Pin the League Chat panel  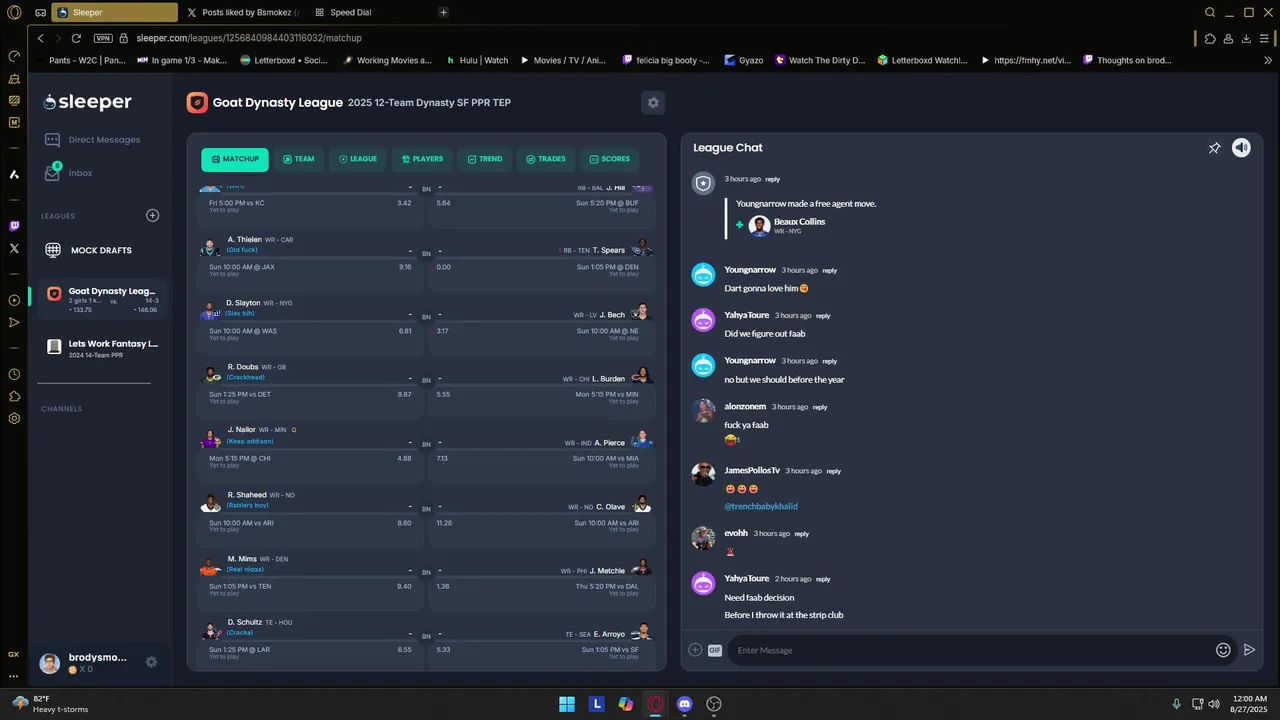pos(1214,148)
